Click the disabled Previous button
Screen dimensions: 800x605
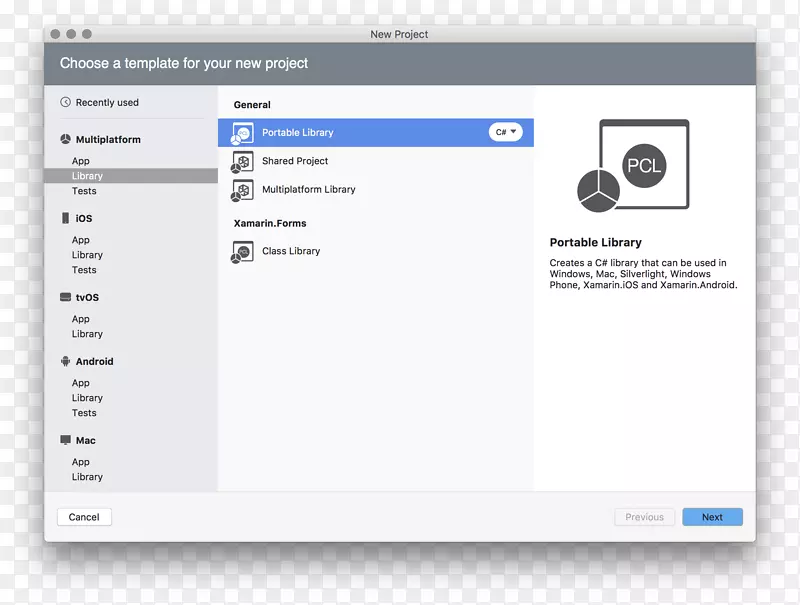[x=644, y=517]
